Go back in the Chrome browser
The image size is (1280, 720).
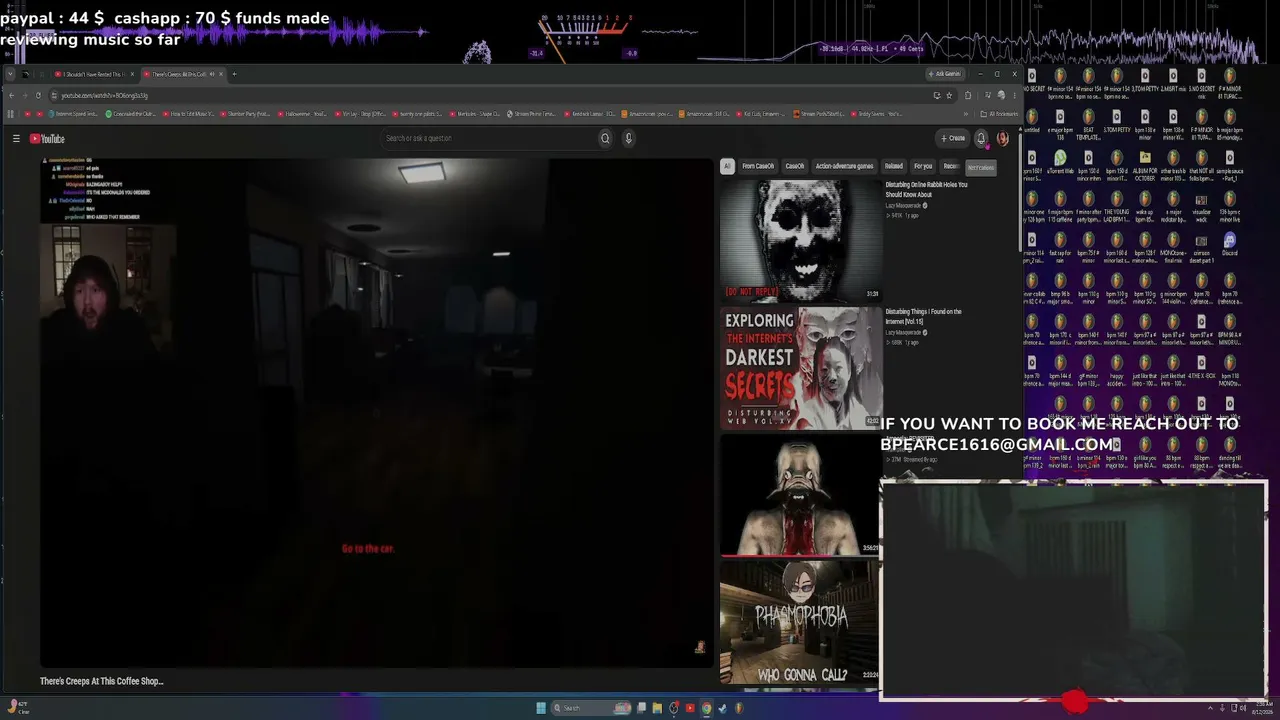click(x=11, y=95)
